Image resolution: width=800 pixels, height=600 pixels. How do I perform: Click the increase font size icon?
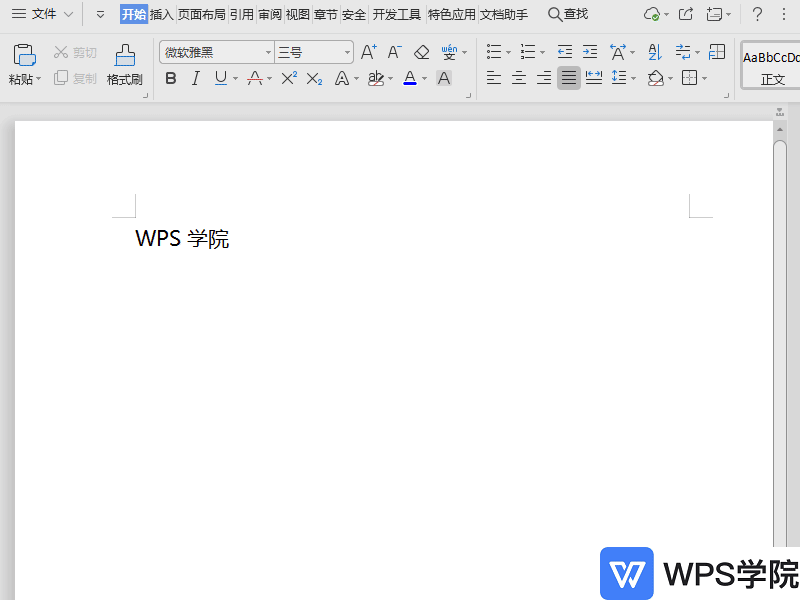pyautogui.click(x=368, y=52)
